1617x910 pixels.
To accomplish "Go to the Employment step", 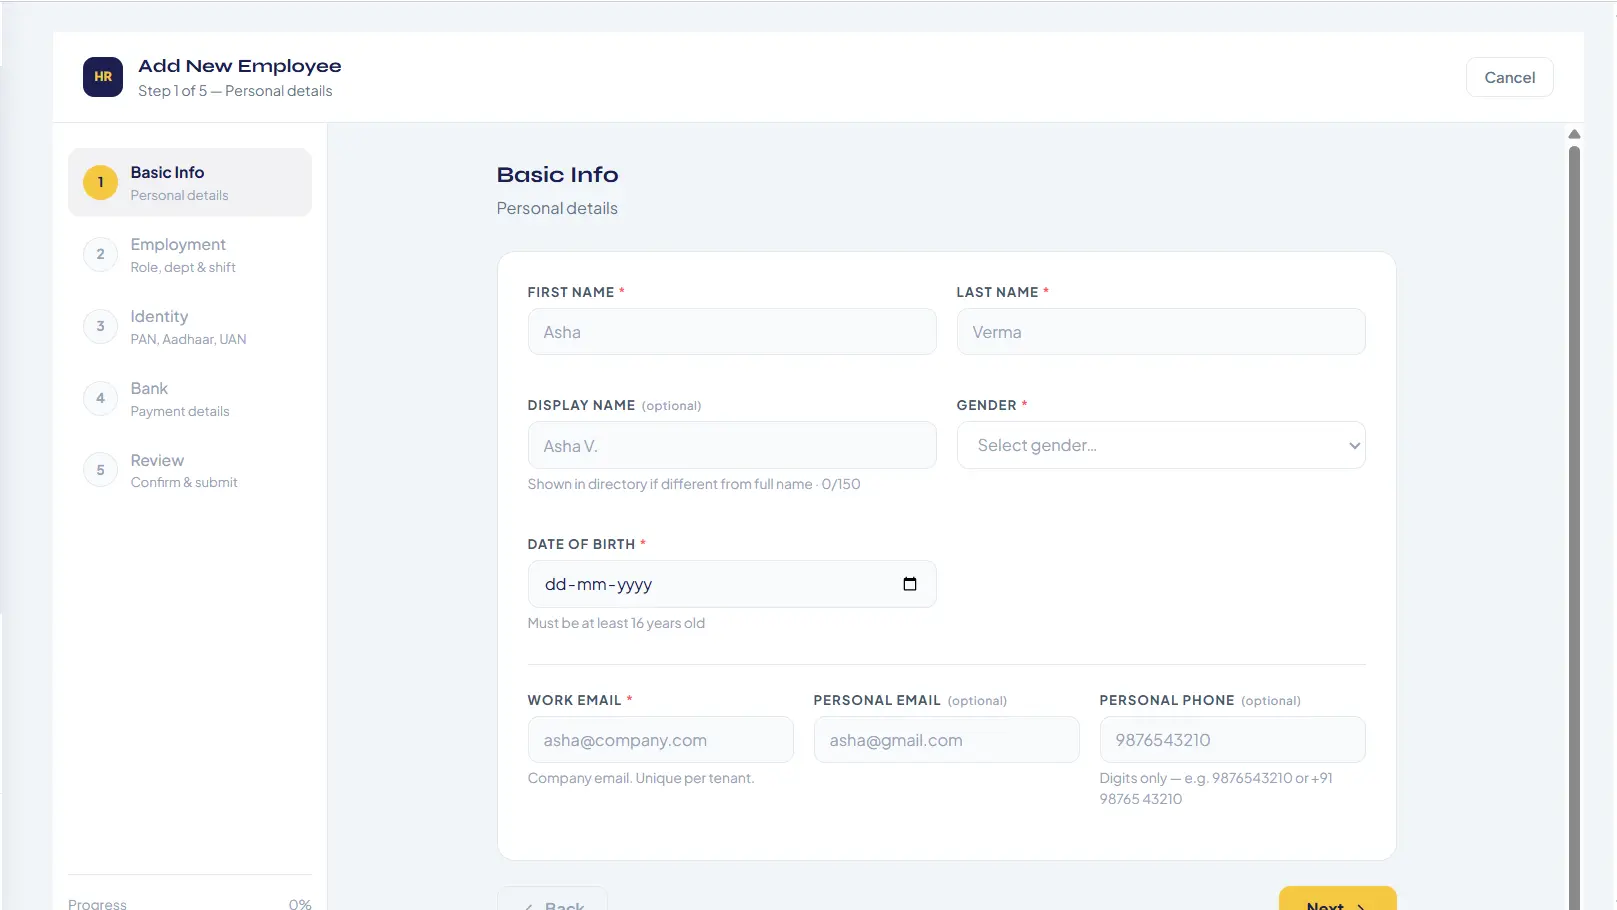I will coord(190,254).
